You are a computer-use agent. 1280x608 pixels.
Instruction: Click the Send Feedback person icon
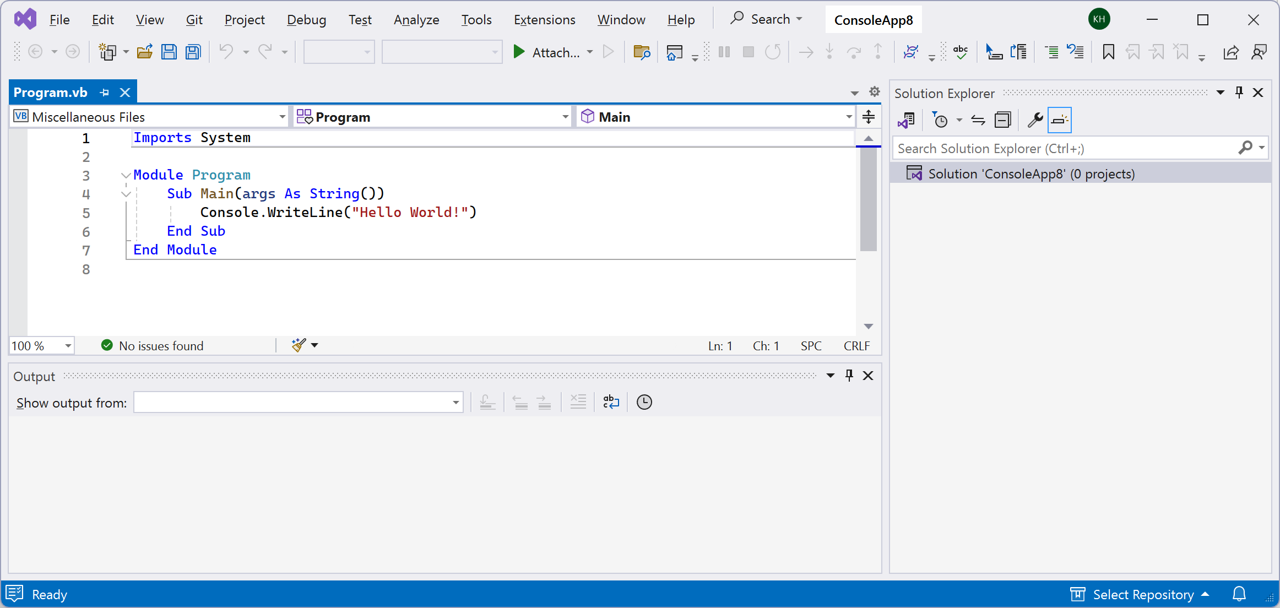point(1259,52)
